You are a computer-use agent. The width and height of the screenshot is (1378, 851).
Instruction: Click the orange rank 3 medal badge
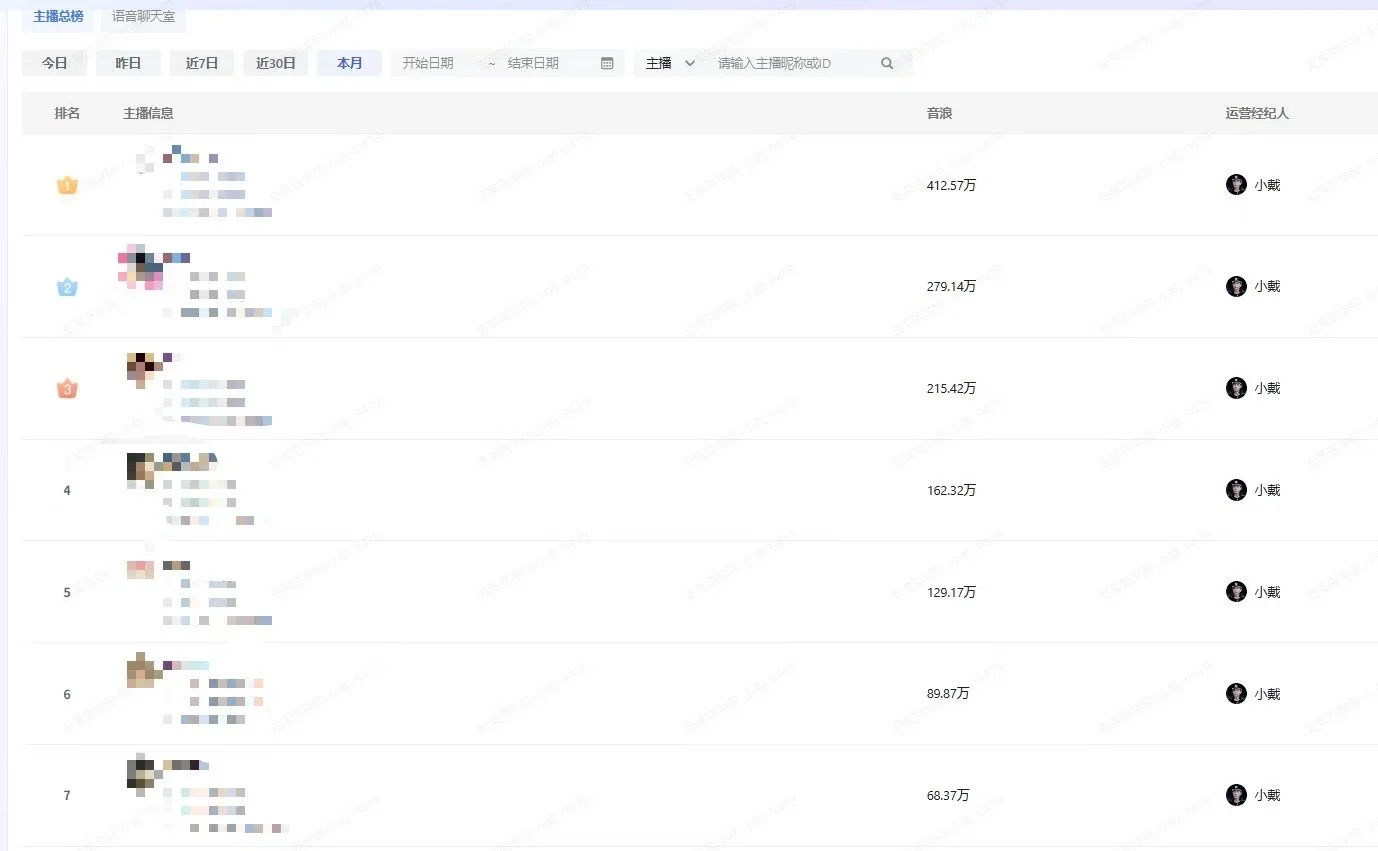click(x=66, y=388)
